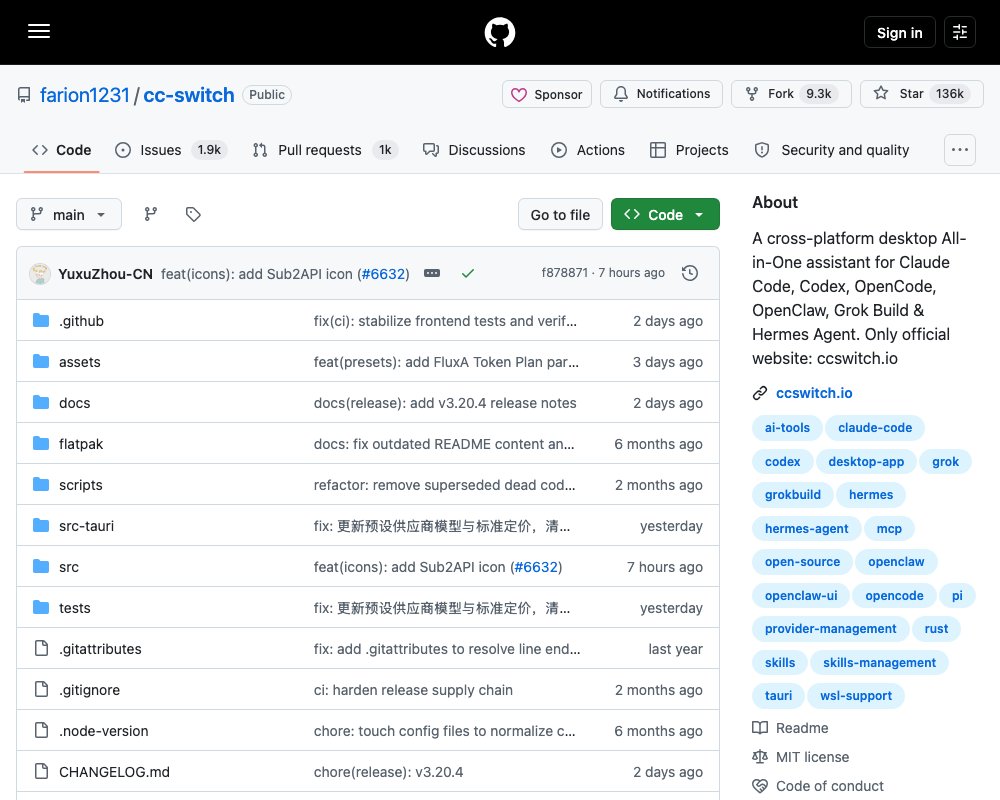
Task: Switch to the Code tab
Action: tap(62, 150)
